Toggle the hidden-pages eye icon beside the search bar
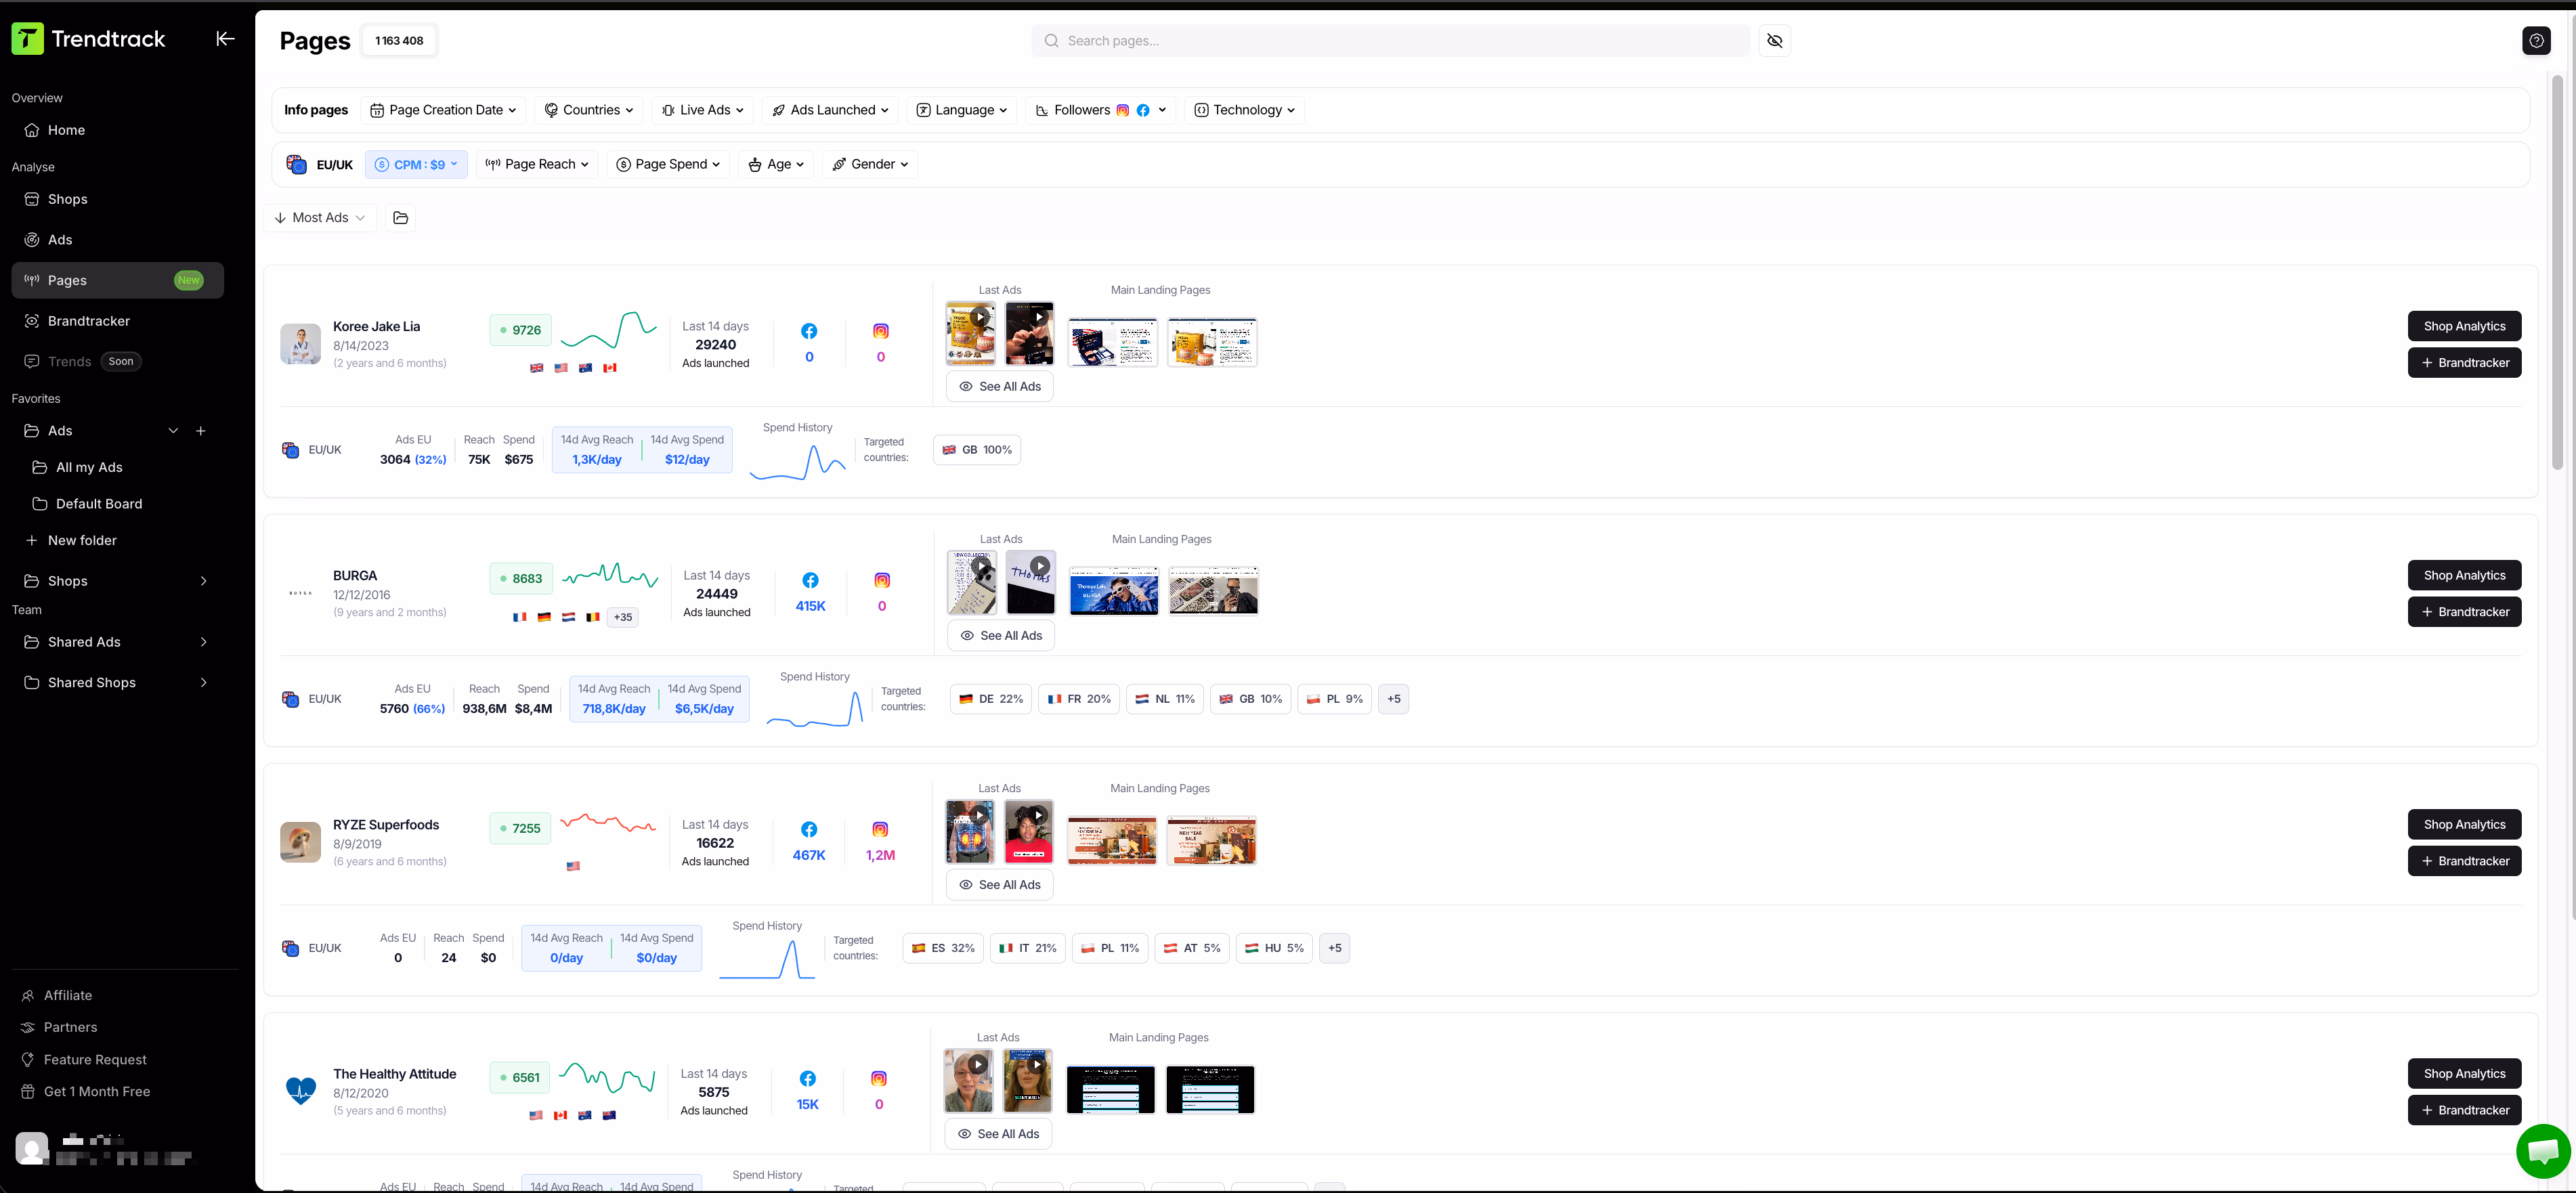Screen dimensions: 2576x1193 [x=1775, y=41]
